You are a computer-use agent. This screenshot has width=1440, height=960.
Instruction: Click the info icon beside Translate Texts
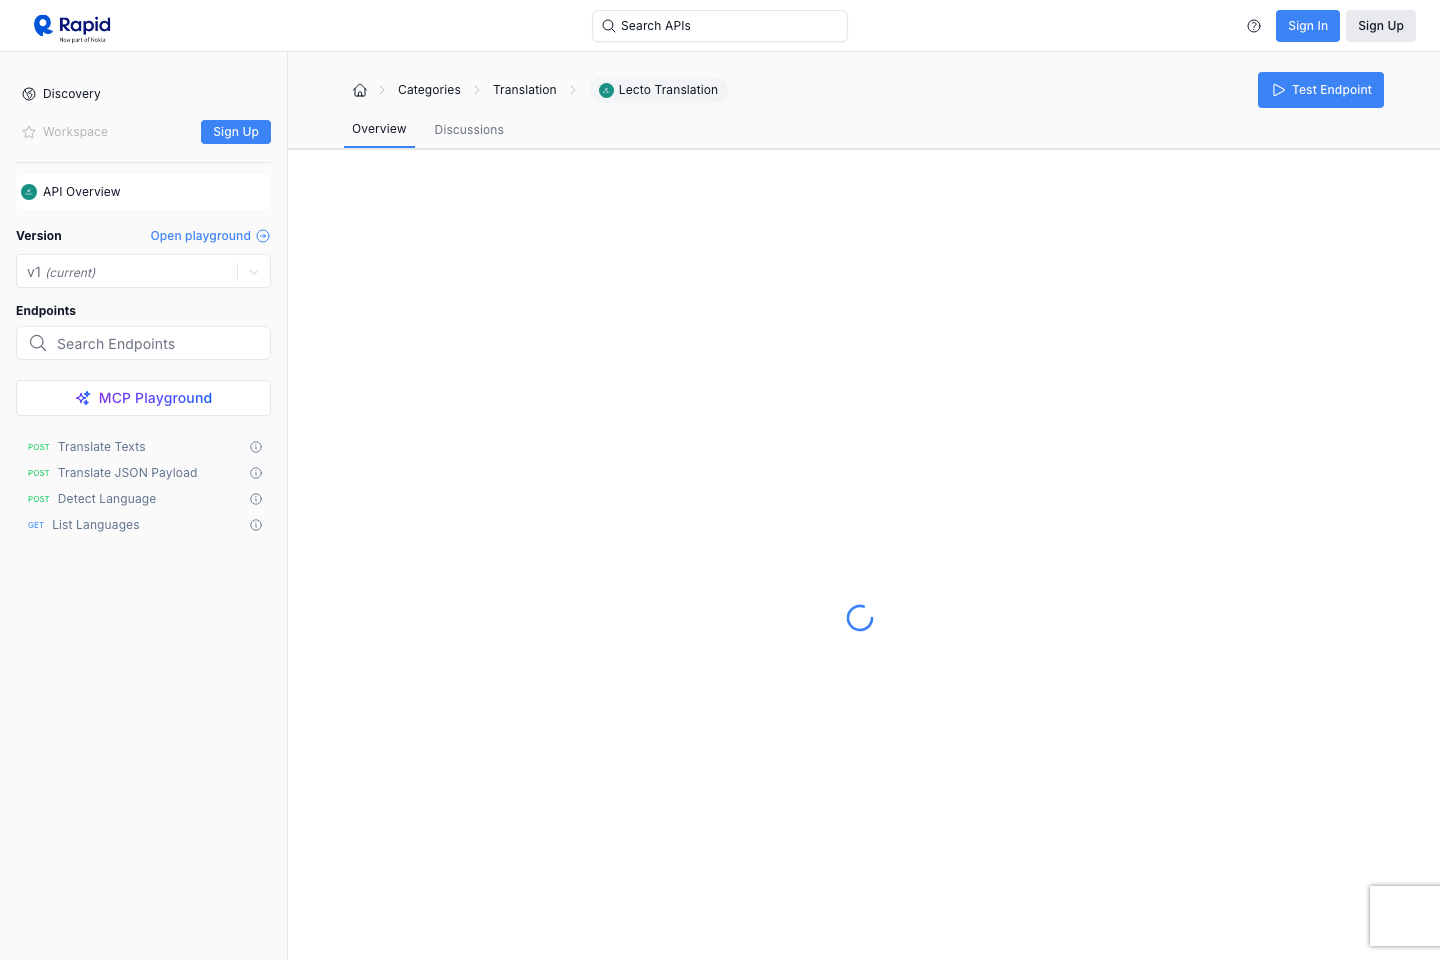tap(255, 447)
